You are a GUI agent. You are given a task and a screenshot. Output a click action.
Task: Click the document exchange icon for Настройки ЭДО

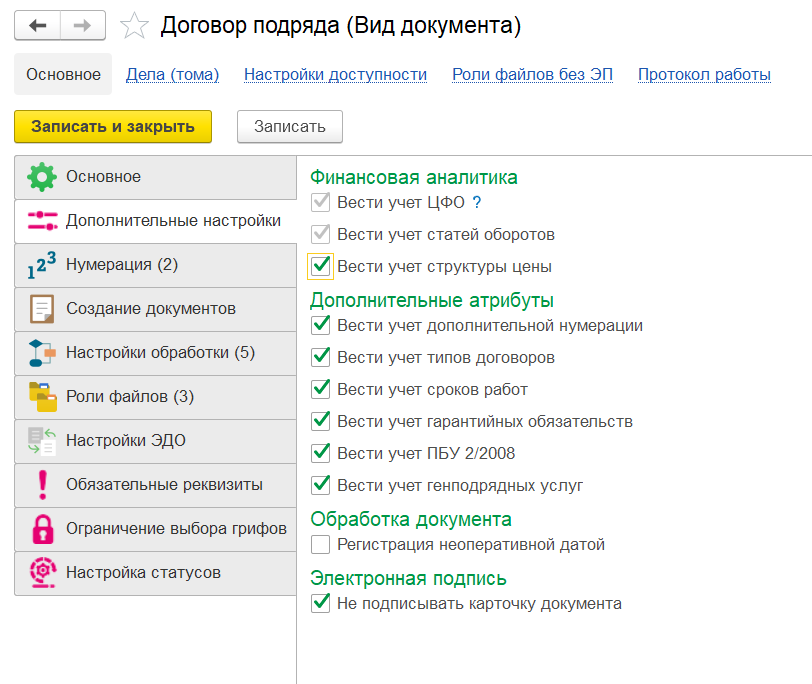(42, 441)
